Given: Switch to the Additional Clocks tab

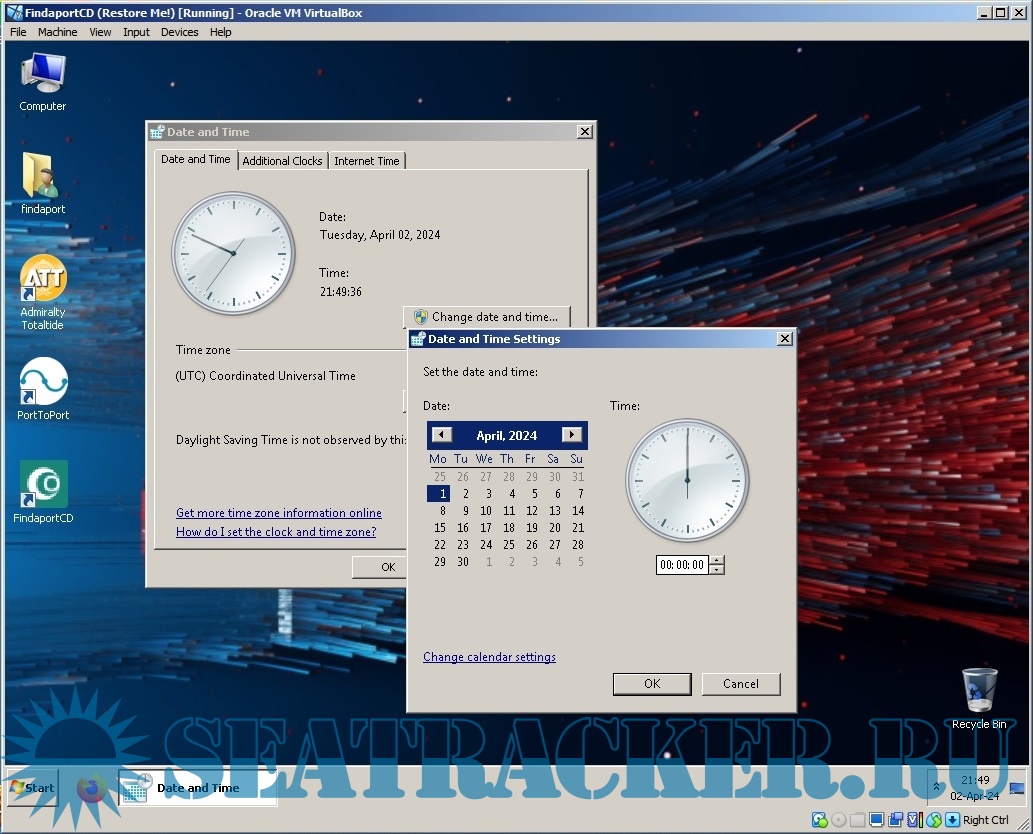Looking at the screenshot, I should pos(282,161).
